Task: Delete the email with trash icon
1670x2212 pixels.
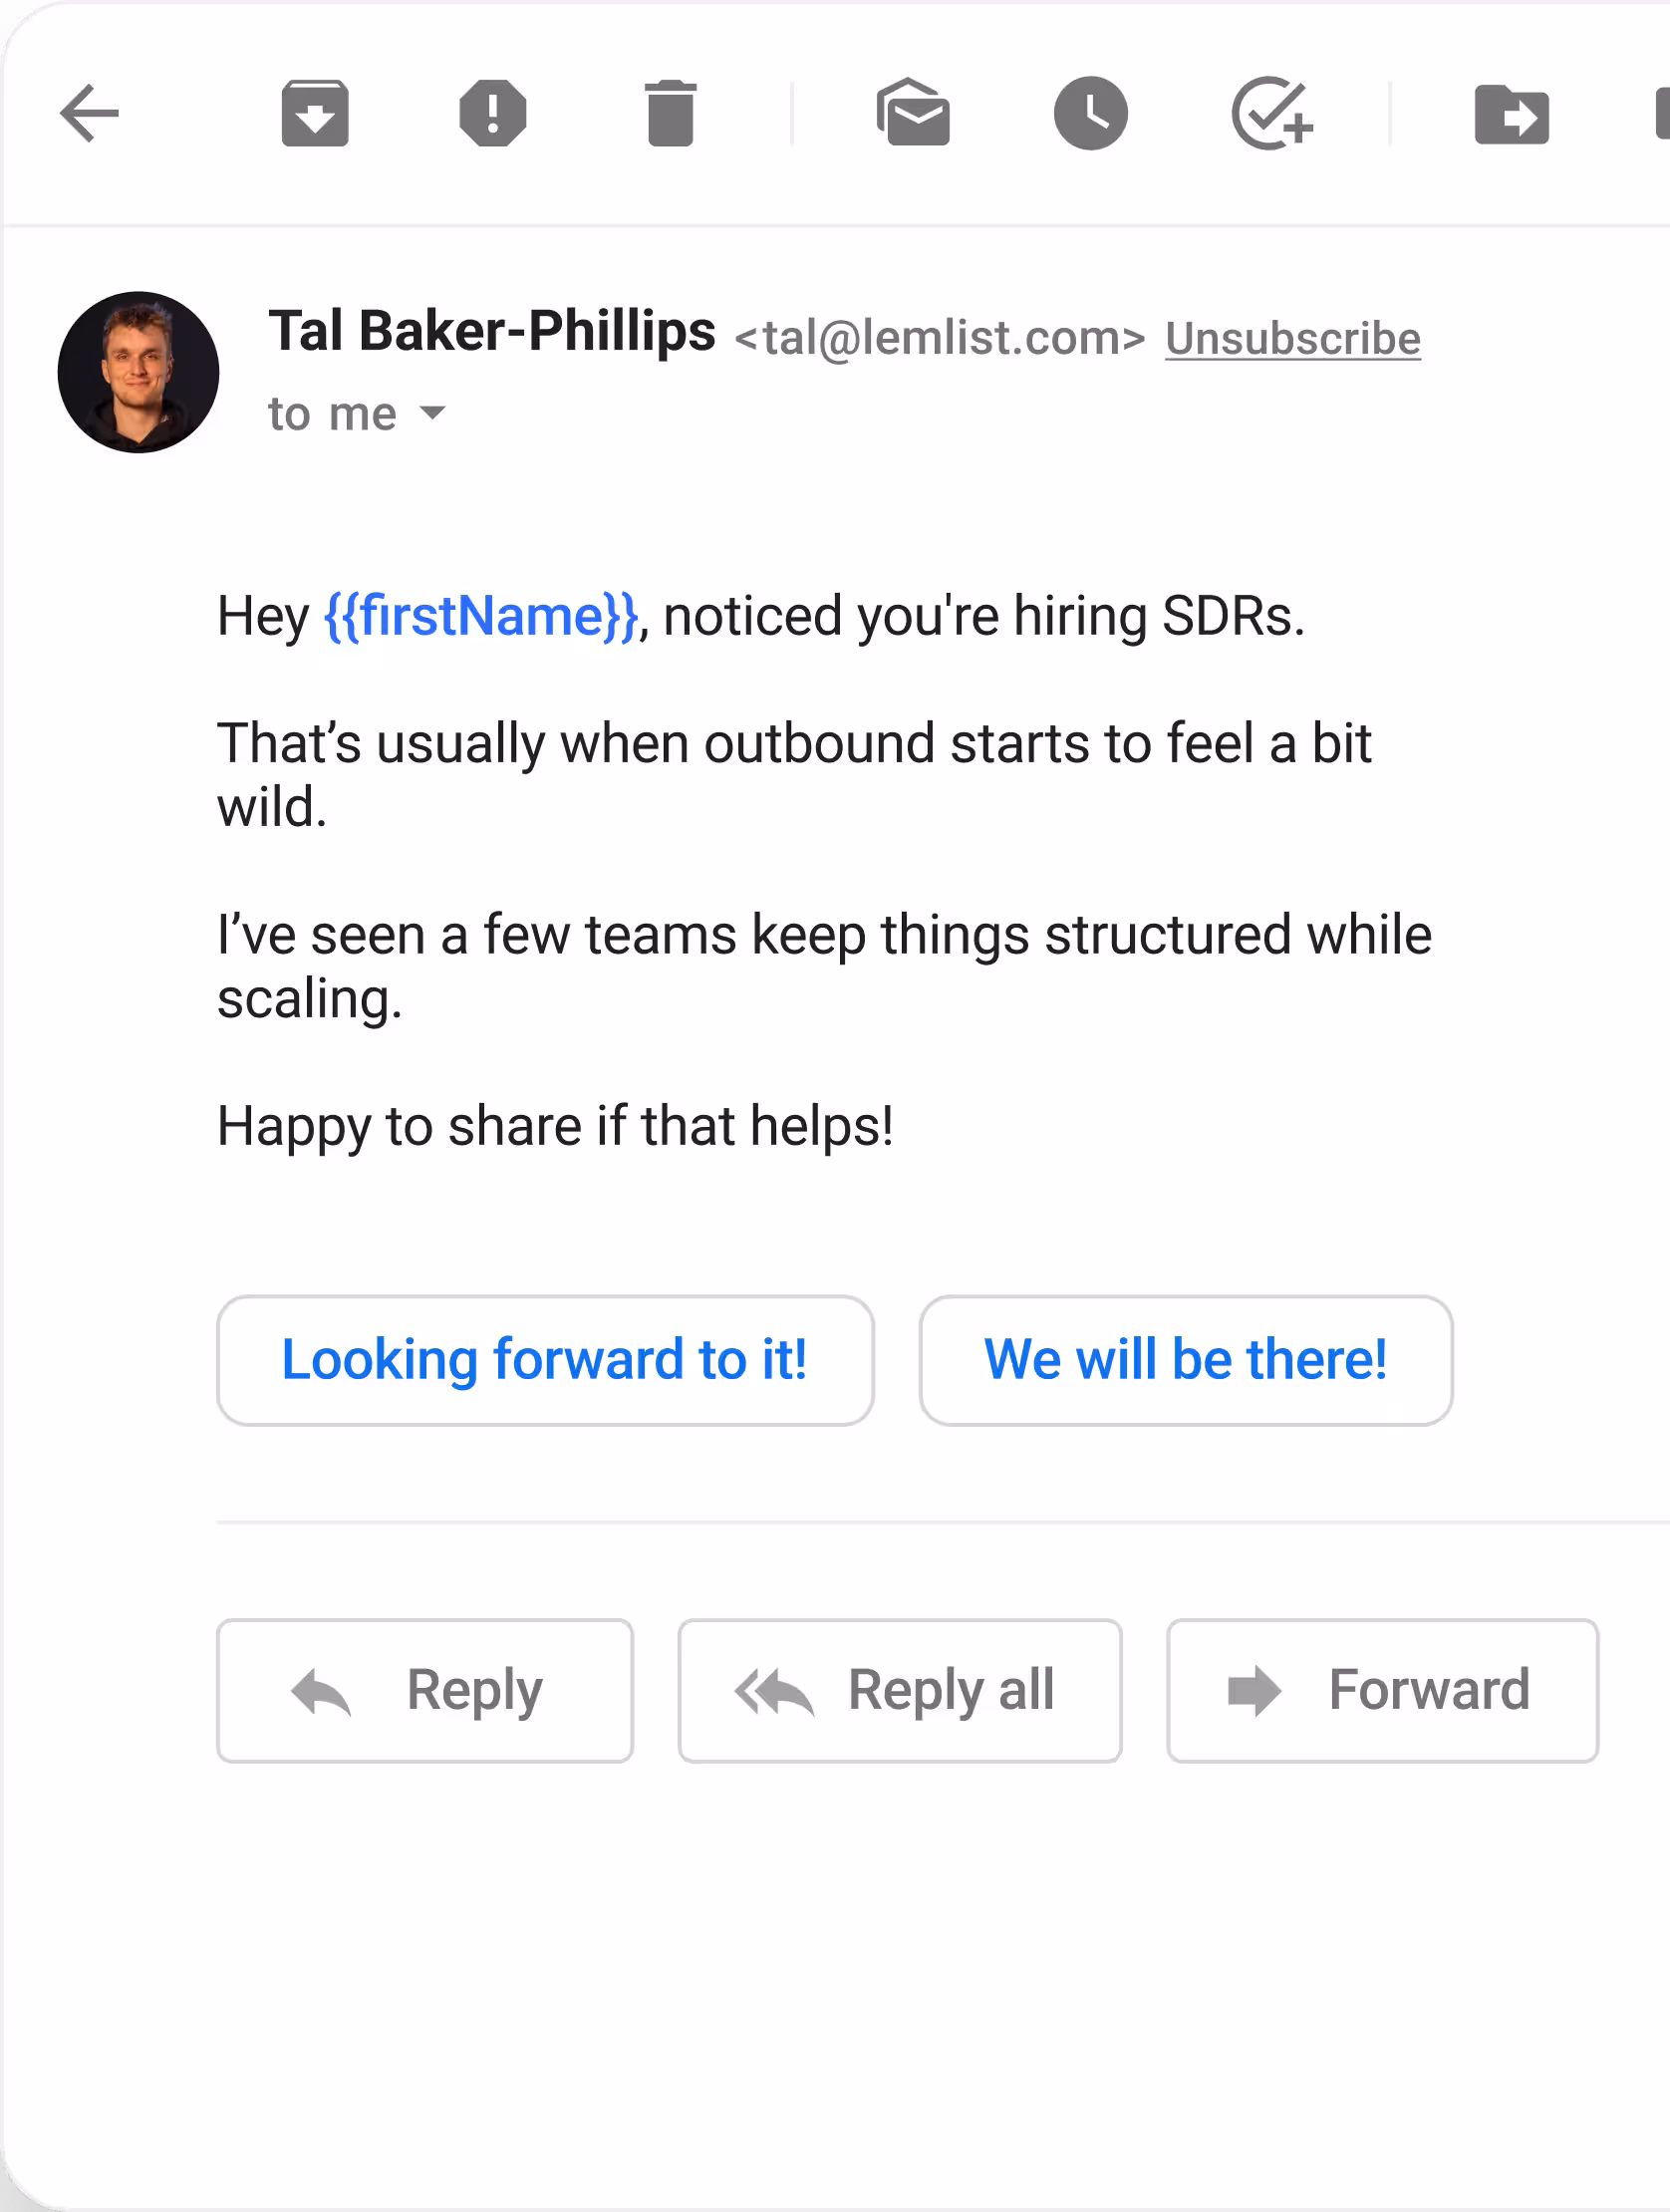Action: (x=670, y=113)
